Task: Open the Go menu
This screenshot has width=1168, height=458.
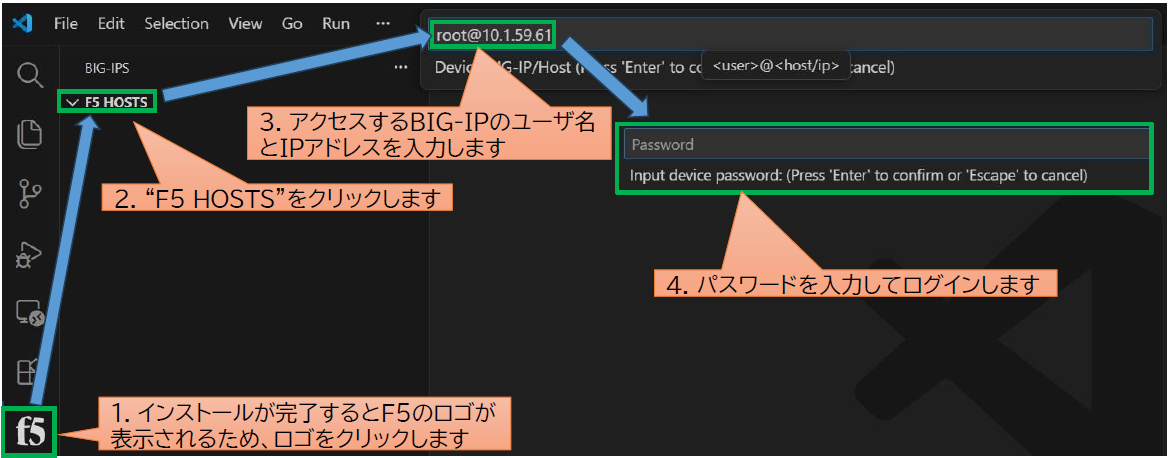Action: (x=292, y=23)
